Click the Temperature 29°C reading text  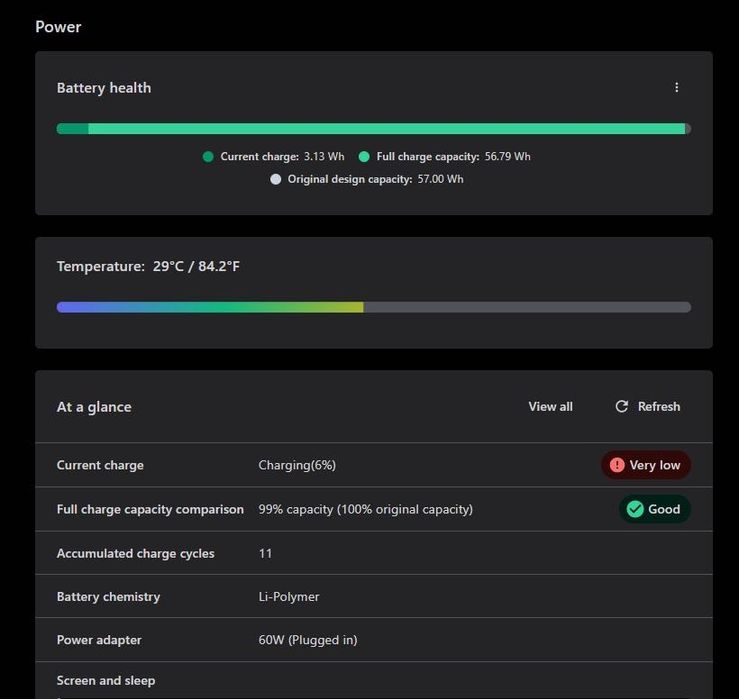coord(148,267)
